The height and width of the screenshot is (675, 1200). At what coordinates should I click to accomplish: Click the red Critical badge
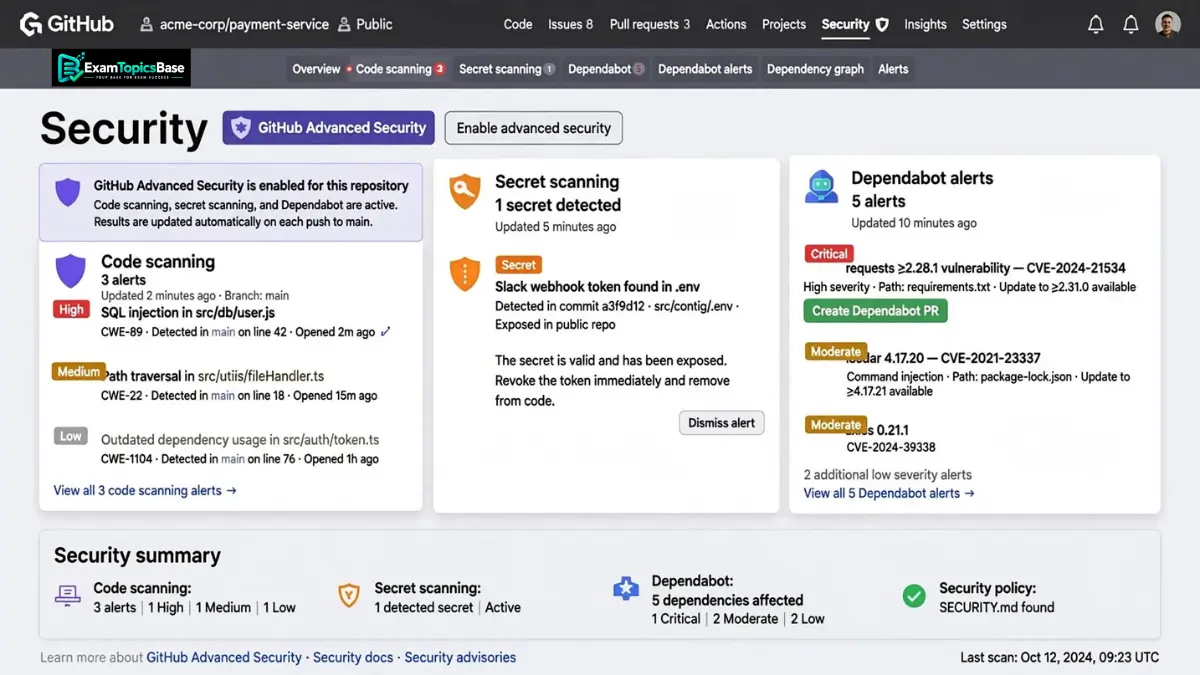click(829, 254)
